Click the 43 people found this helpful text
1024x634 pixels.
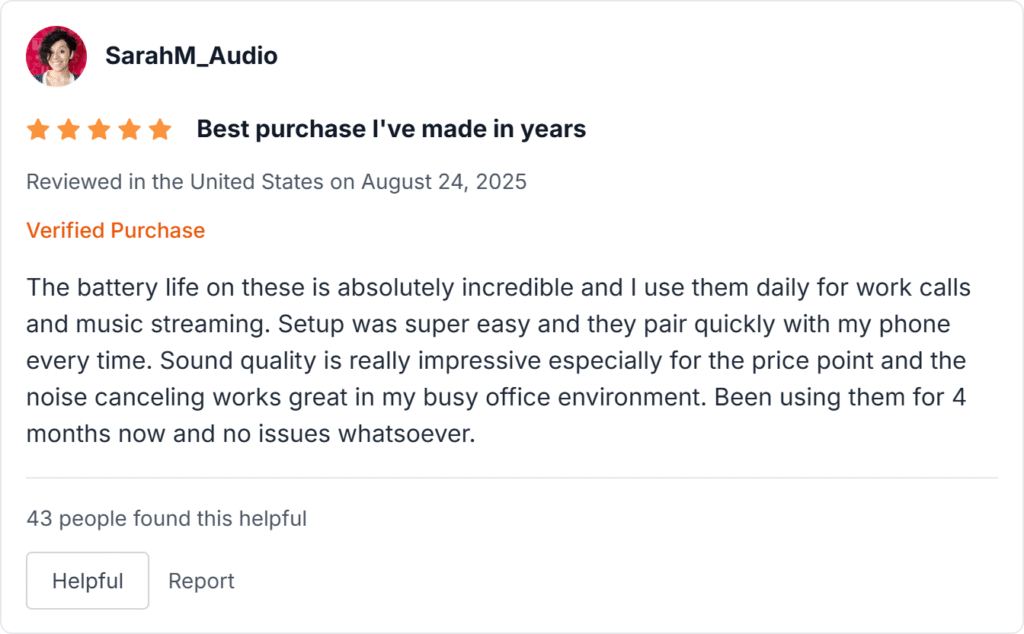tap(166, 518)
